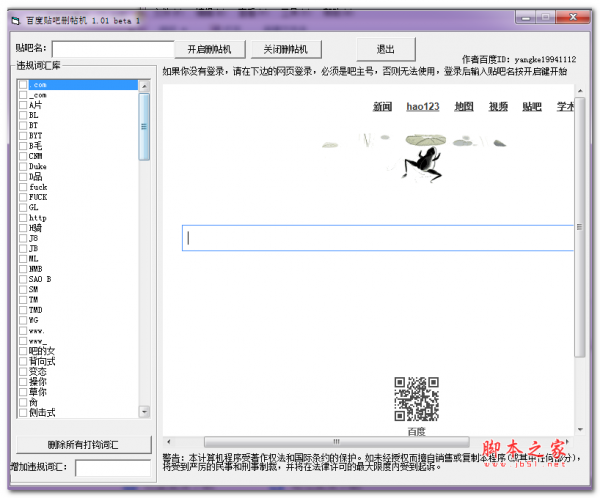
Task: Check the '.com' word checkbox
Action: [x=23, y=85]
